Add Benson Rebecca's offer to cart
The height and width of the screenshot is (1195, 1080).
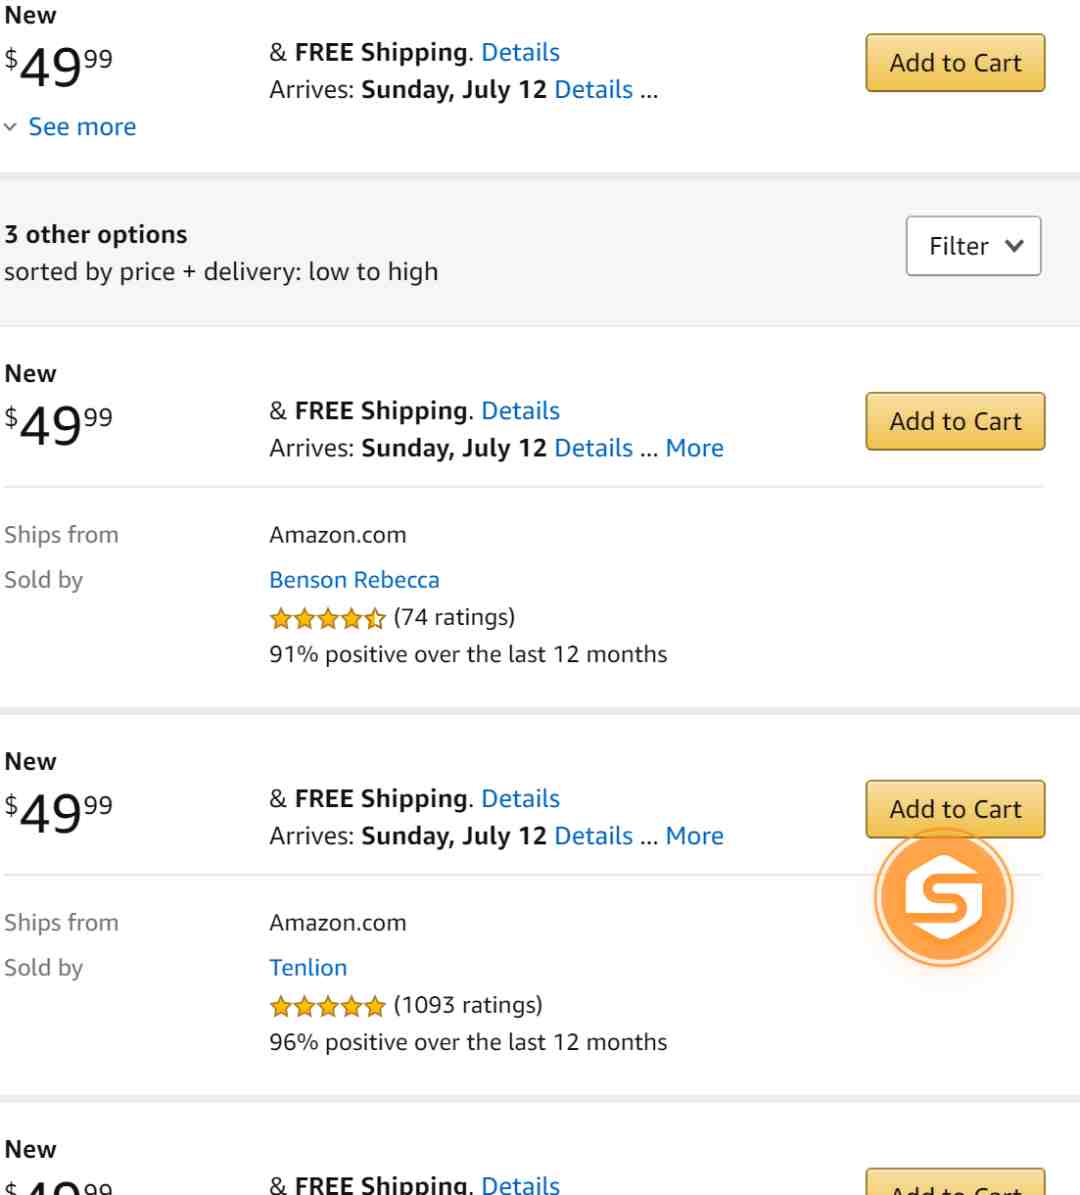[955, 421]
